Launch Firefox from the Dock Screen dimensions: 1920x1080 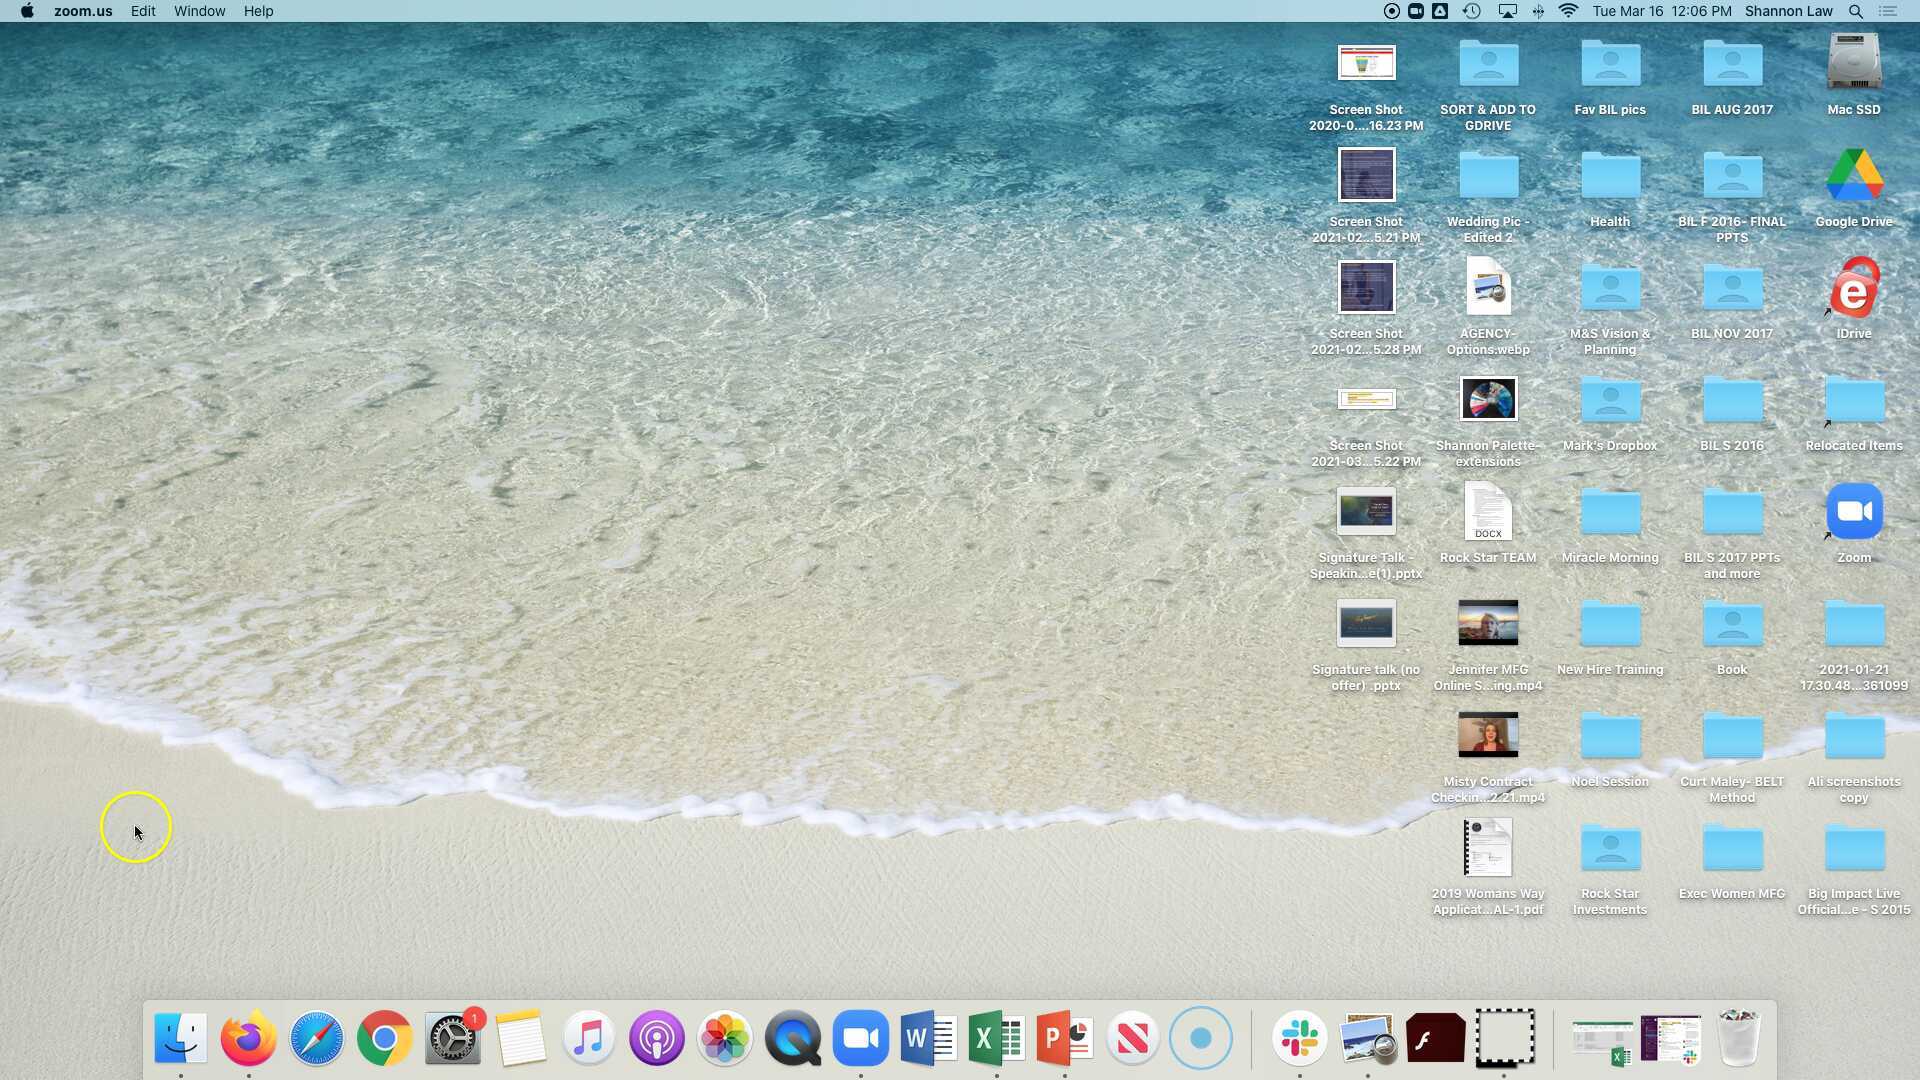point(248,1038)
